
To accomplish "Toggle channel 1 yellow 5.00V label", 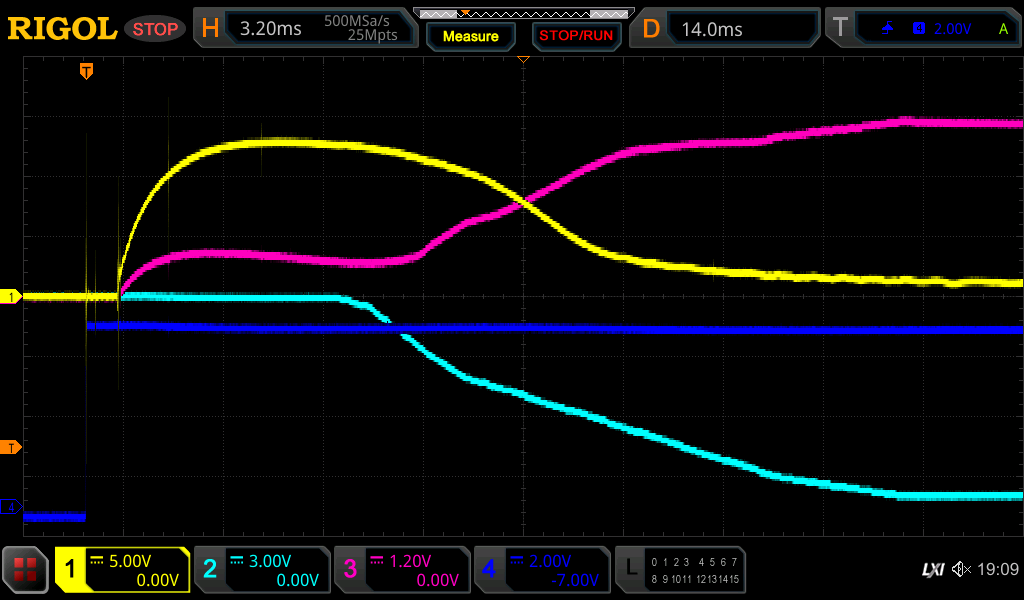I will click(x=123, y=570).
